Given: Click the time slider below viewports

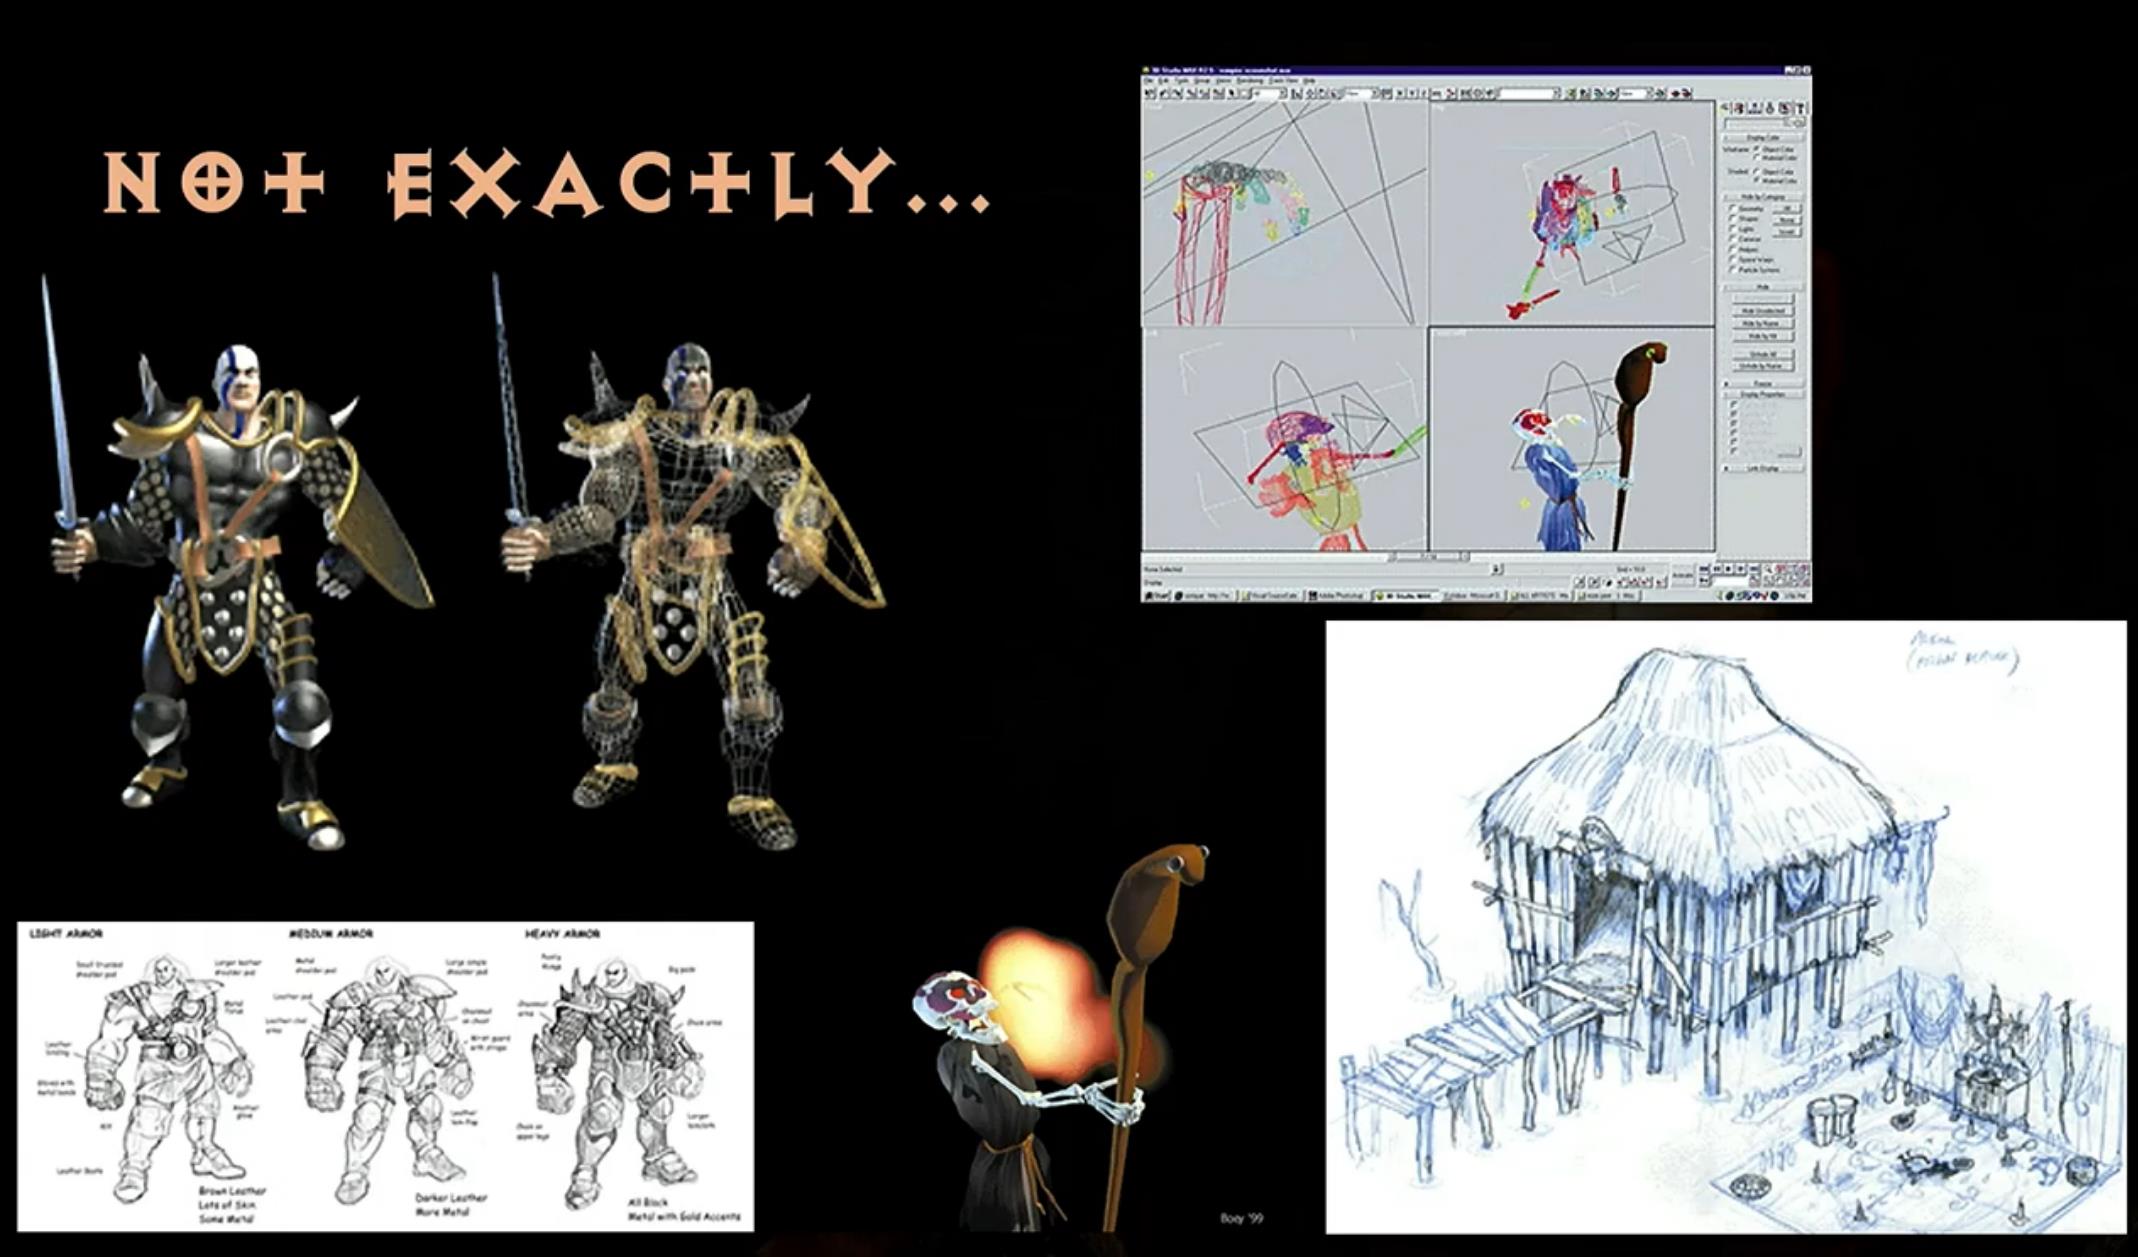Looking at the screenshot, I should [x=1429, y=556].
